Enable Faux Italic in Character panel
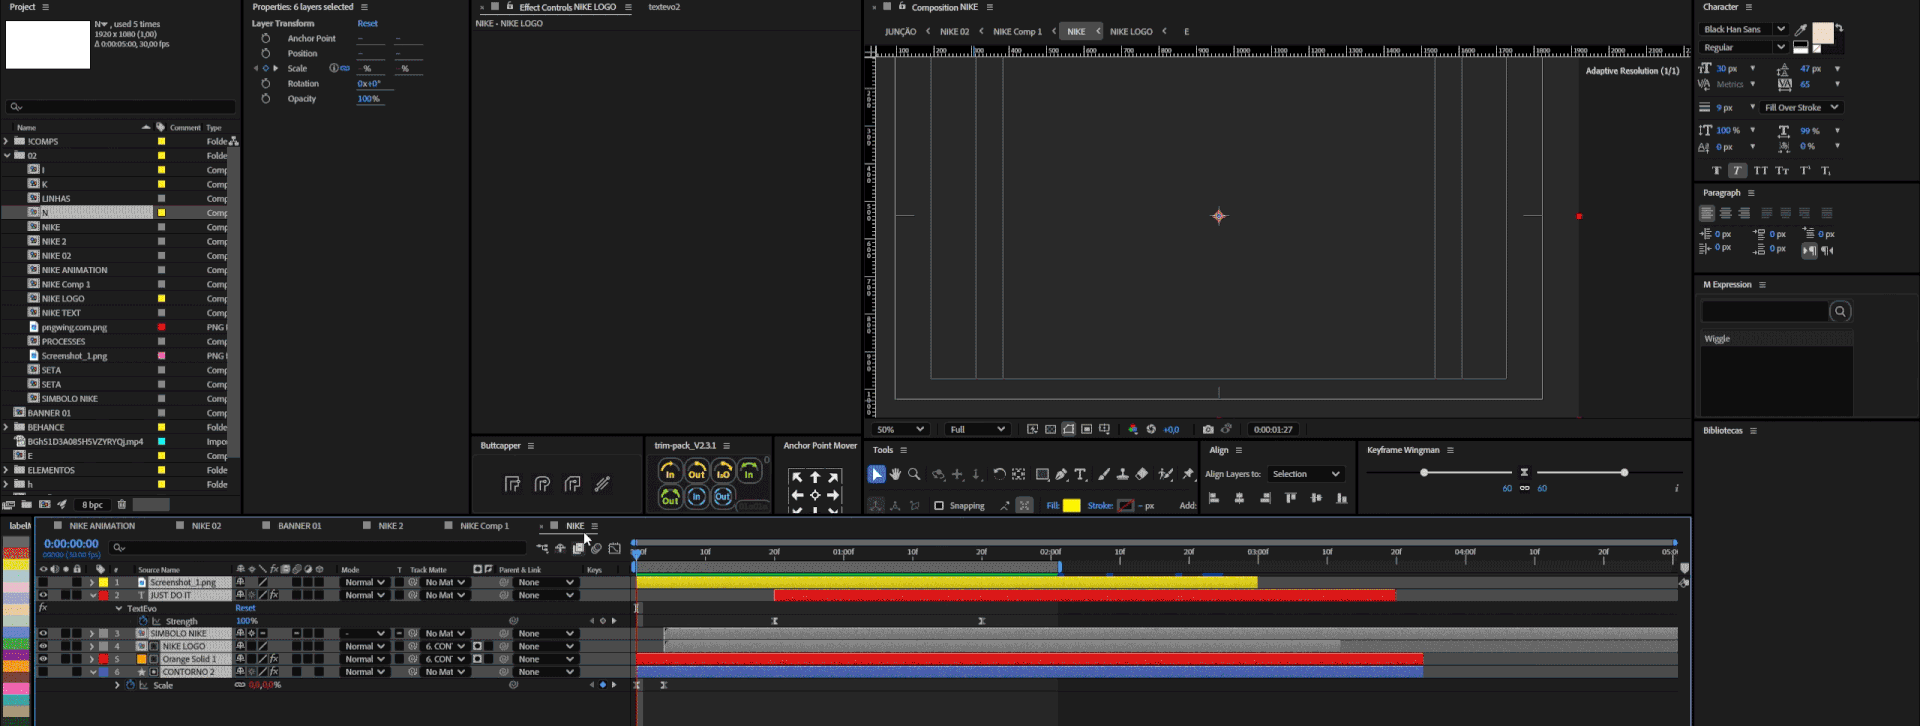Viewport: 1920px width, 726px height. (1738, 171)
